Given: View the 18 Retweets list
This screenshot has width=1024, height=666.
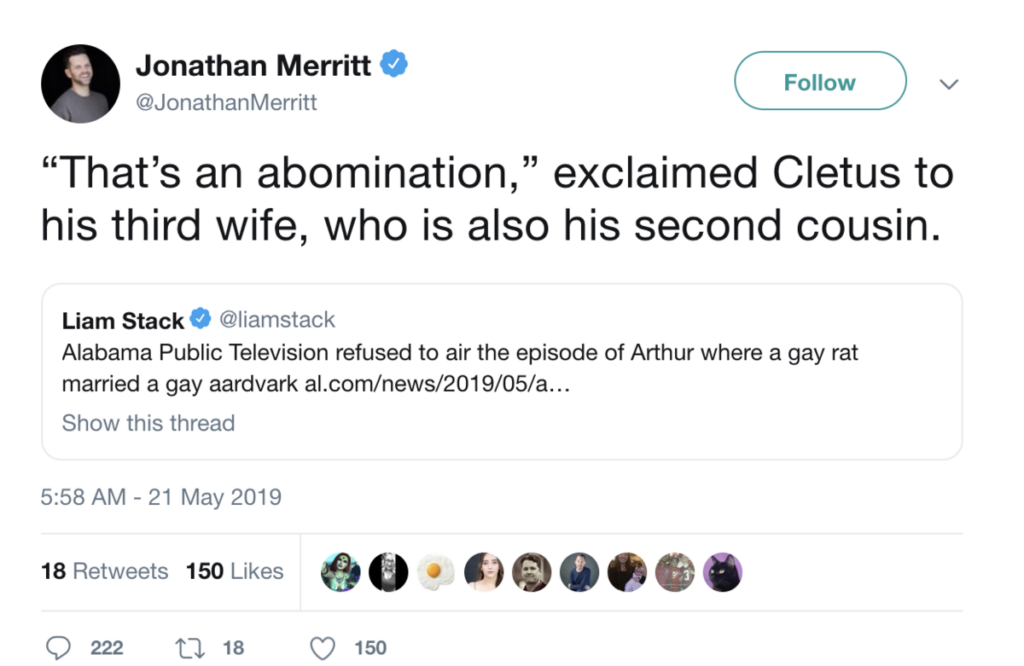Looking at the screenshot, I should click(104, 571).
